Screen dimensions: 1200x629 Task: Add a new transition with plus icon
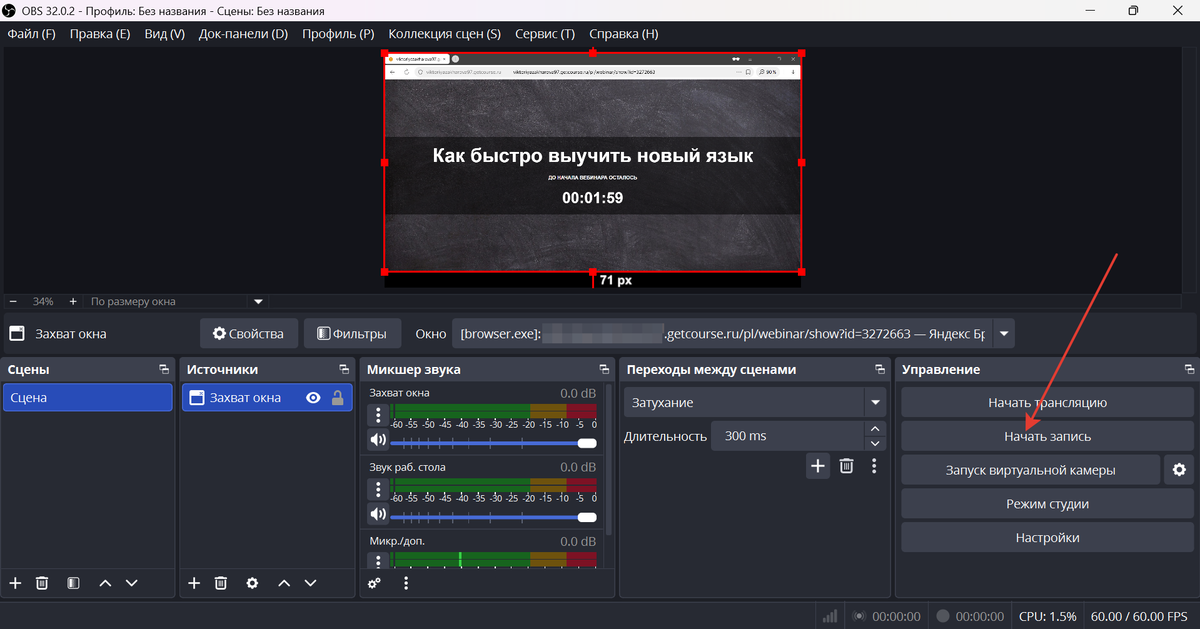coord(818,465)
